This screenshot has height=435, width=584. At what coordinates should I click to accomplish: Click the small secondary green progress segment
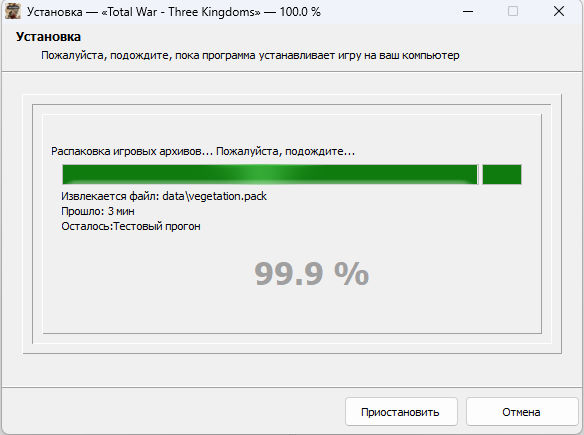502,174
